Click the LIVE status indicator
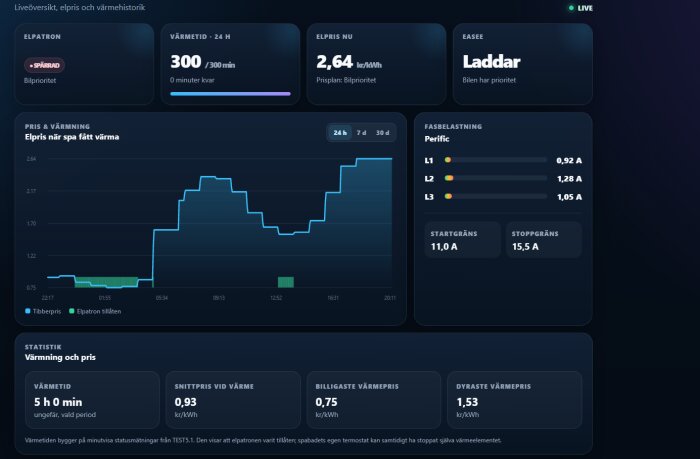This screenshot has height=459, width=700. (x=580, y=8)
